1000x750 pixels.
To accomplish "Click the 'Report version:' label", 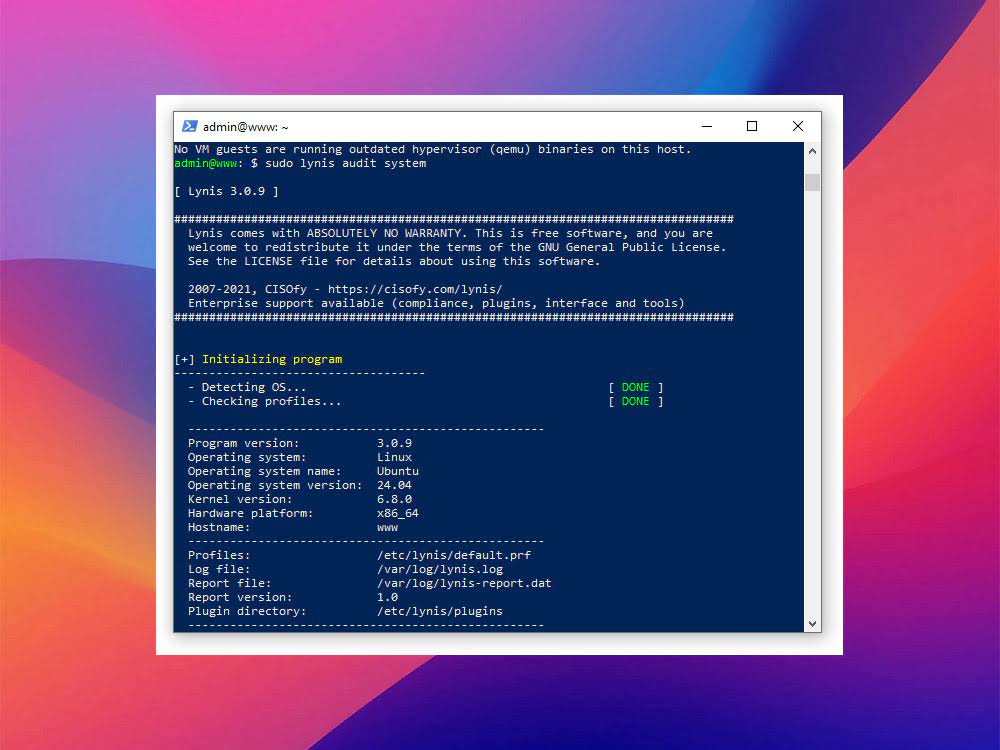I will [240, 598].
